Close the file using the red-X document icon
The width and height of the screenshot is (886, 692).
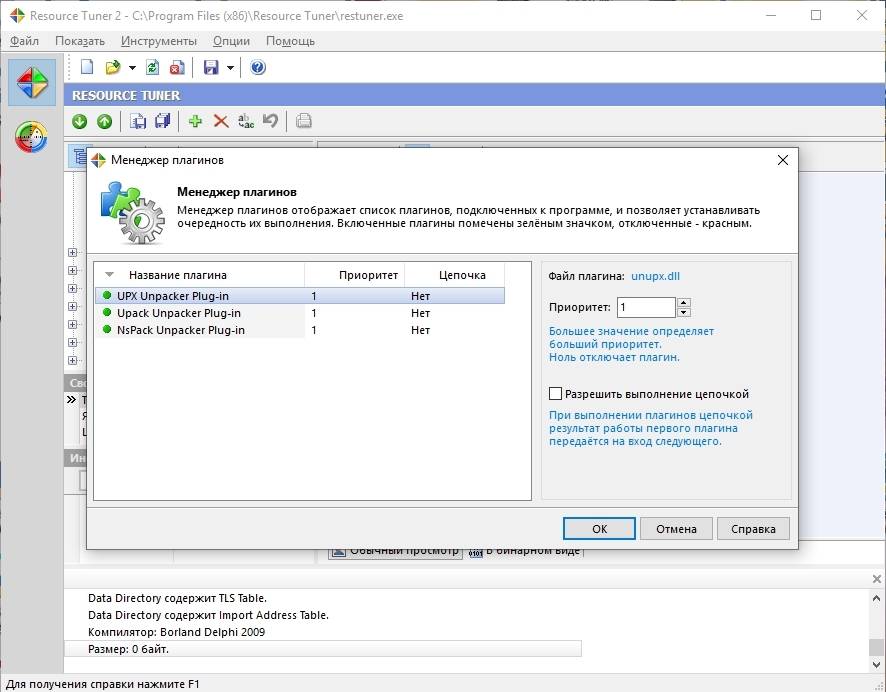click(177, 67)
